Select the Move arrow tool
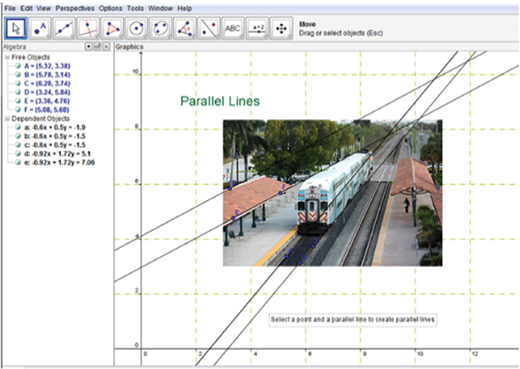 [16, 29]
